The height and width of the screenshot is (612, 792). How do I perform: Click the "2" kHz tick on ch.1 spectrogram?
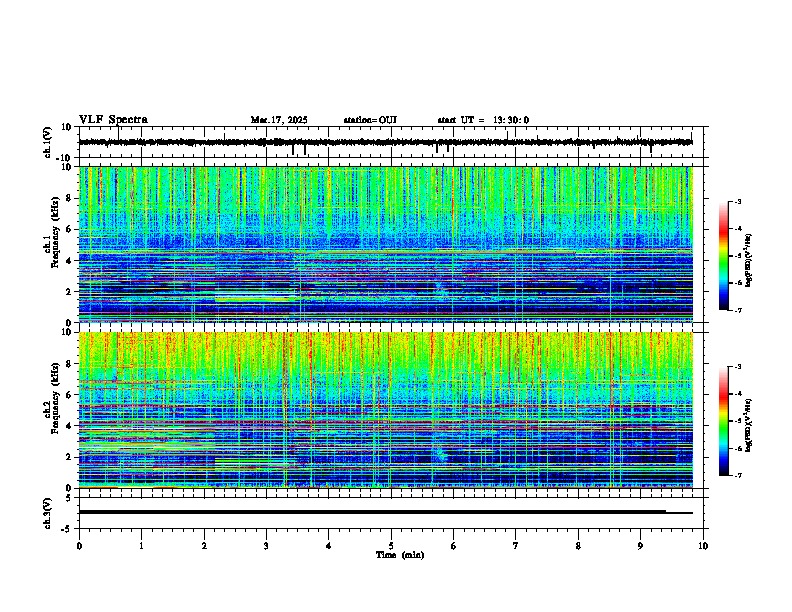[70, 292]
